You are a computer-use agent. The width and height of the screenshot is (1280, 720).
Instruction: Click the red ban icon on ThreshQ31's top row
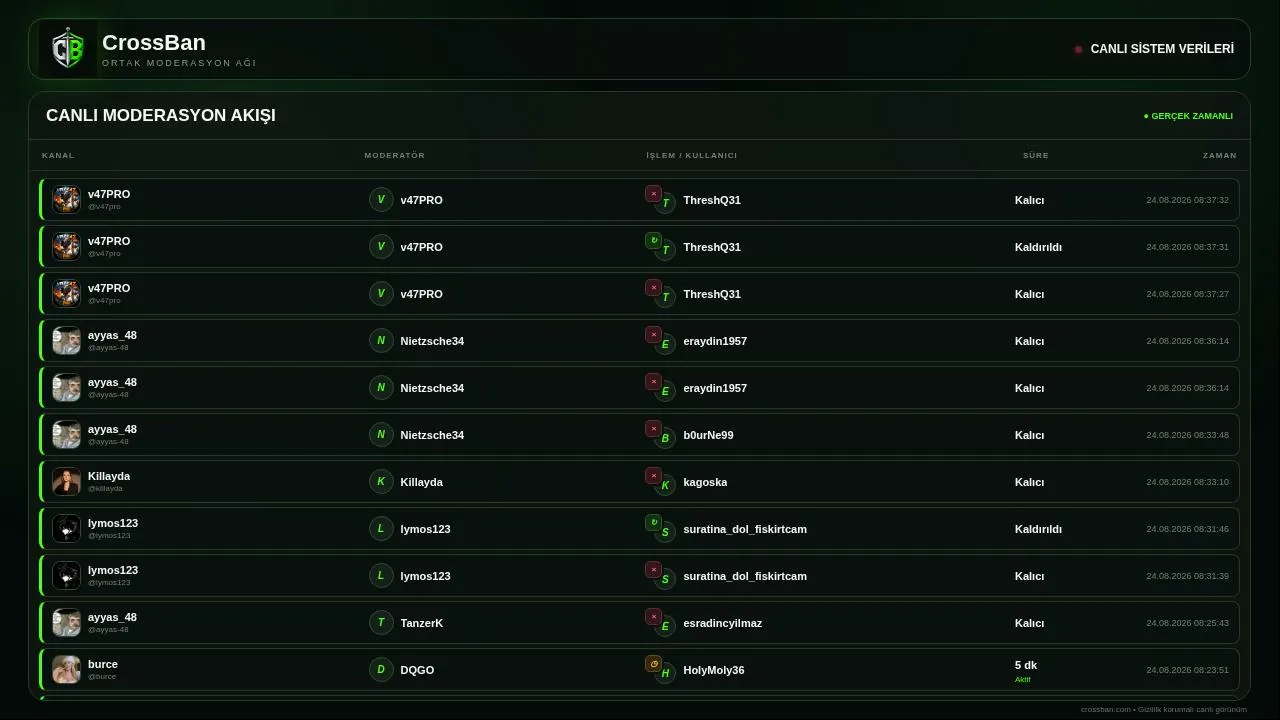click(653, 194)
